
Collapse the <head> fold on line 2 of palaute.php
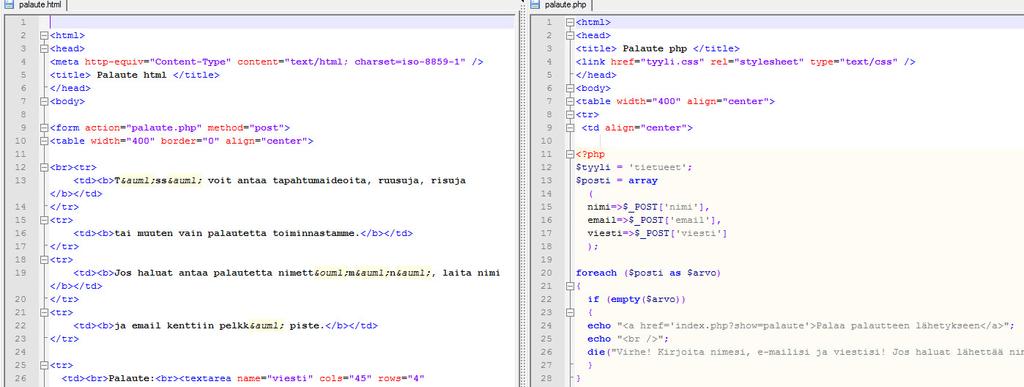pos(570,36)
